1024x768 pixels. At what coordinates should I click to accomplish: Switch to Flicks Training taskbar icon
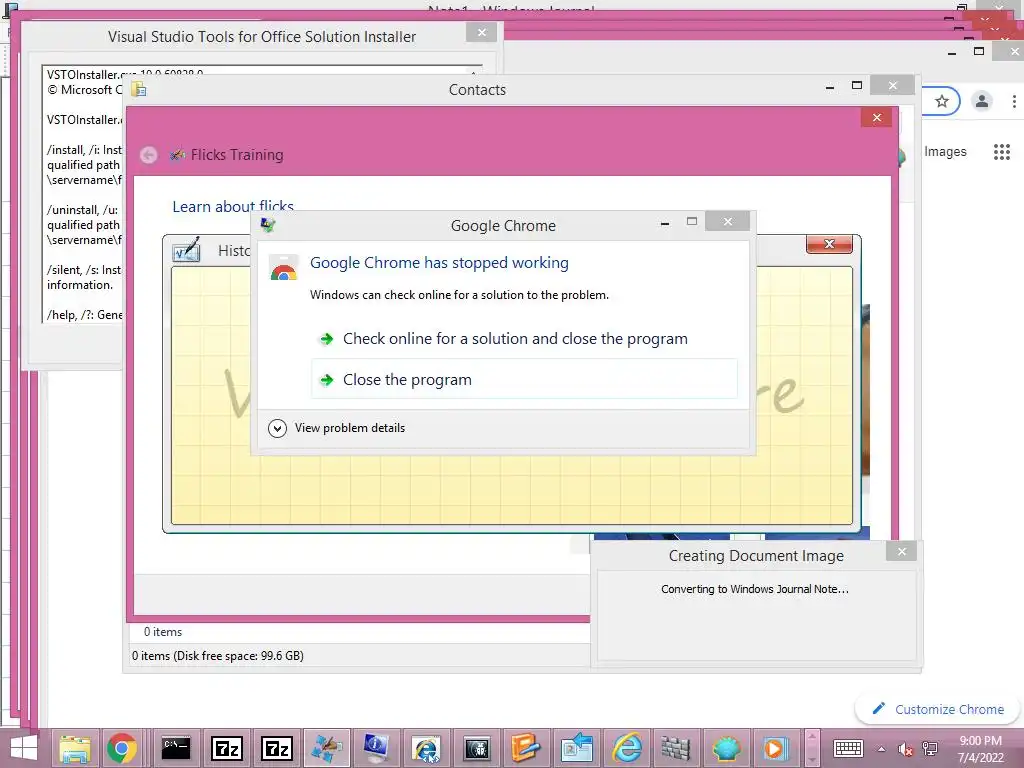[x=327, y=748]
